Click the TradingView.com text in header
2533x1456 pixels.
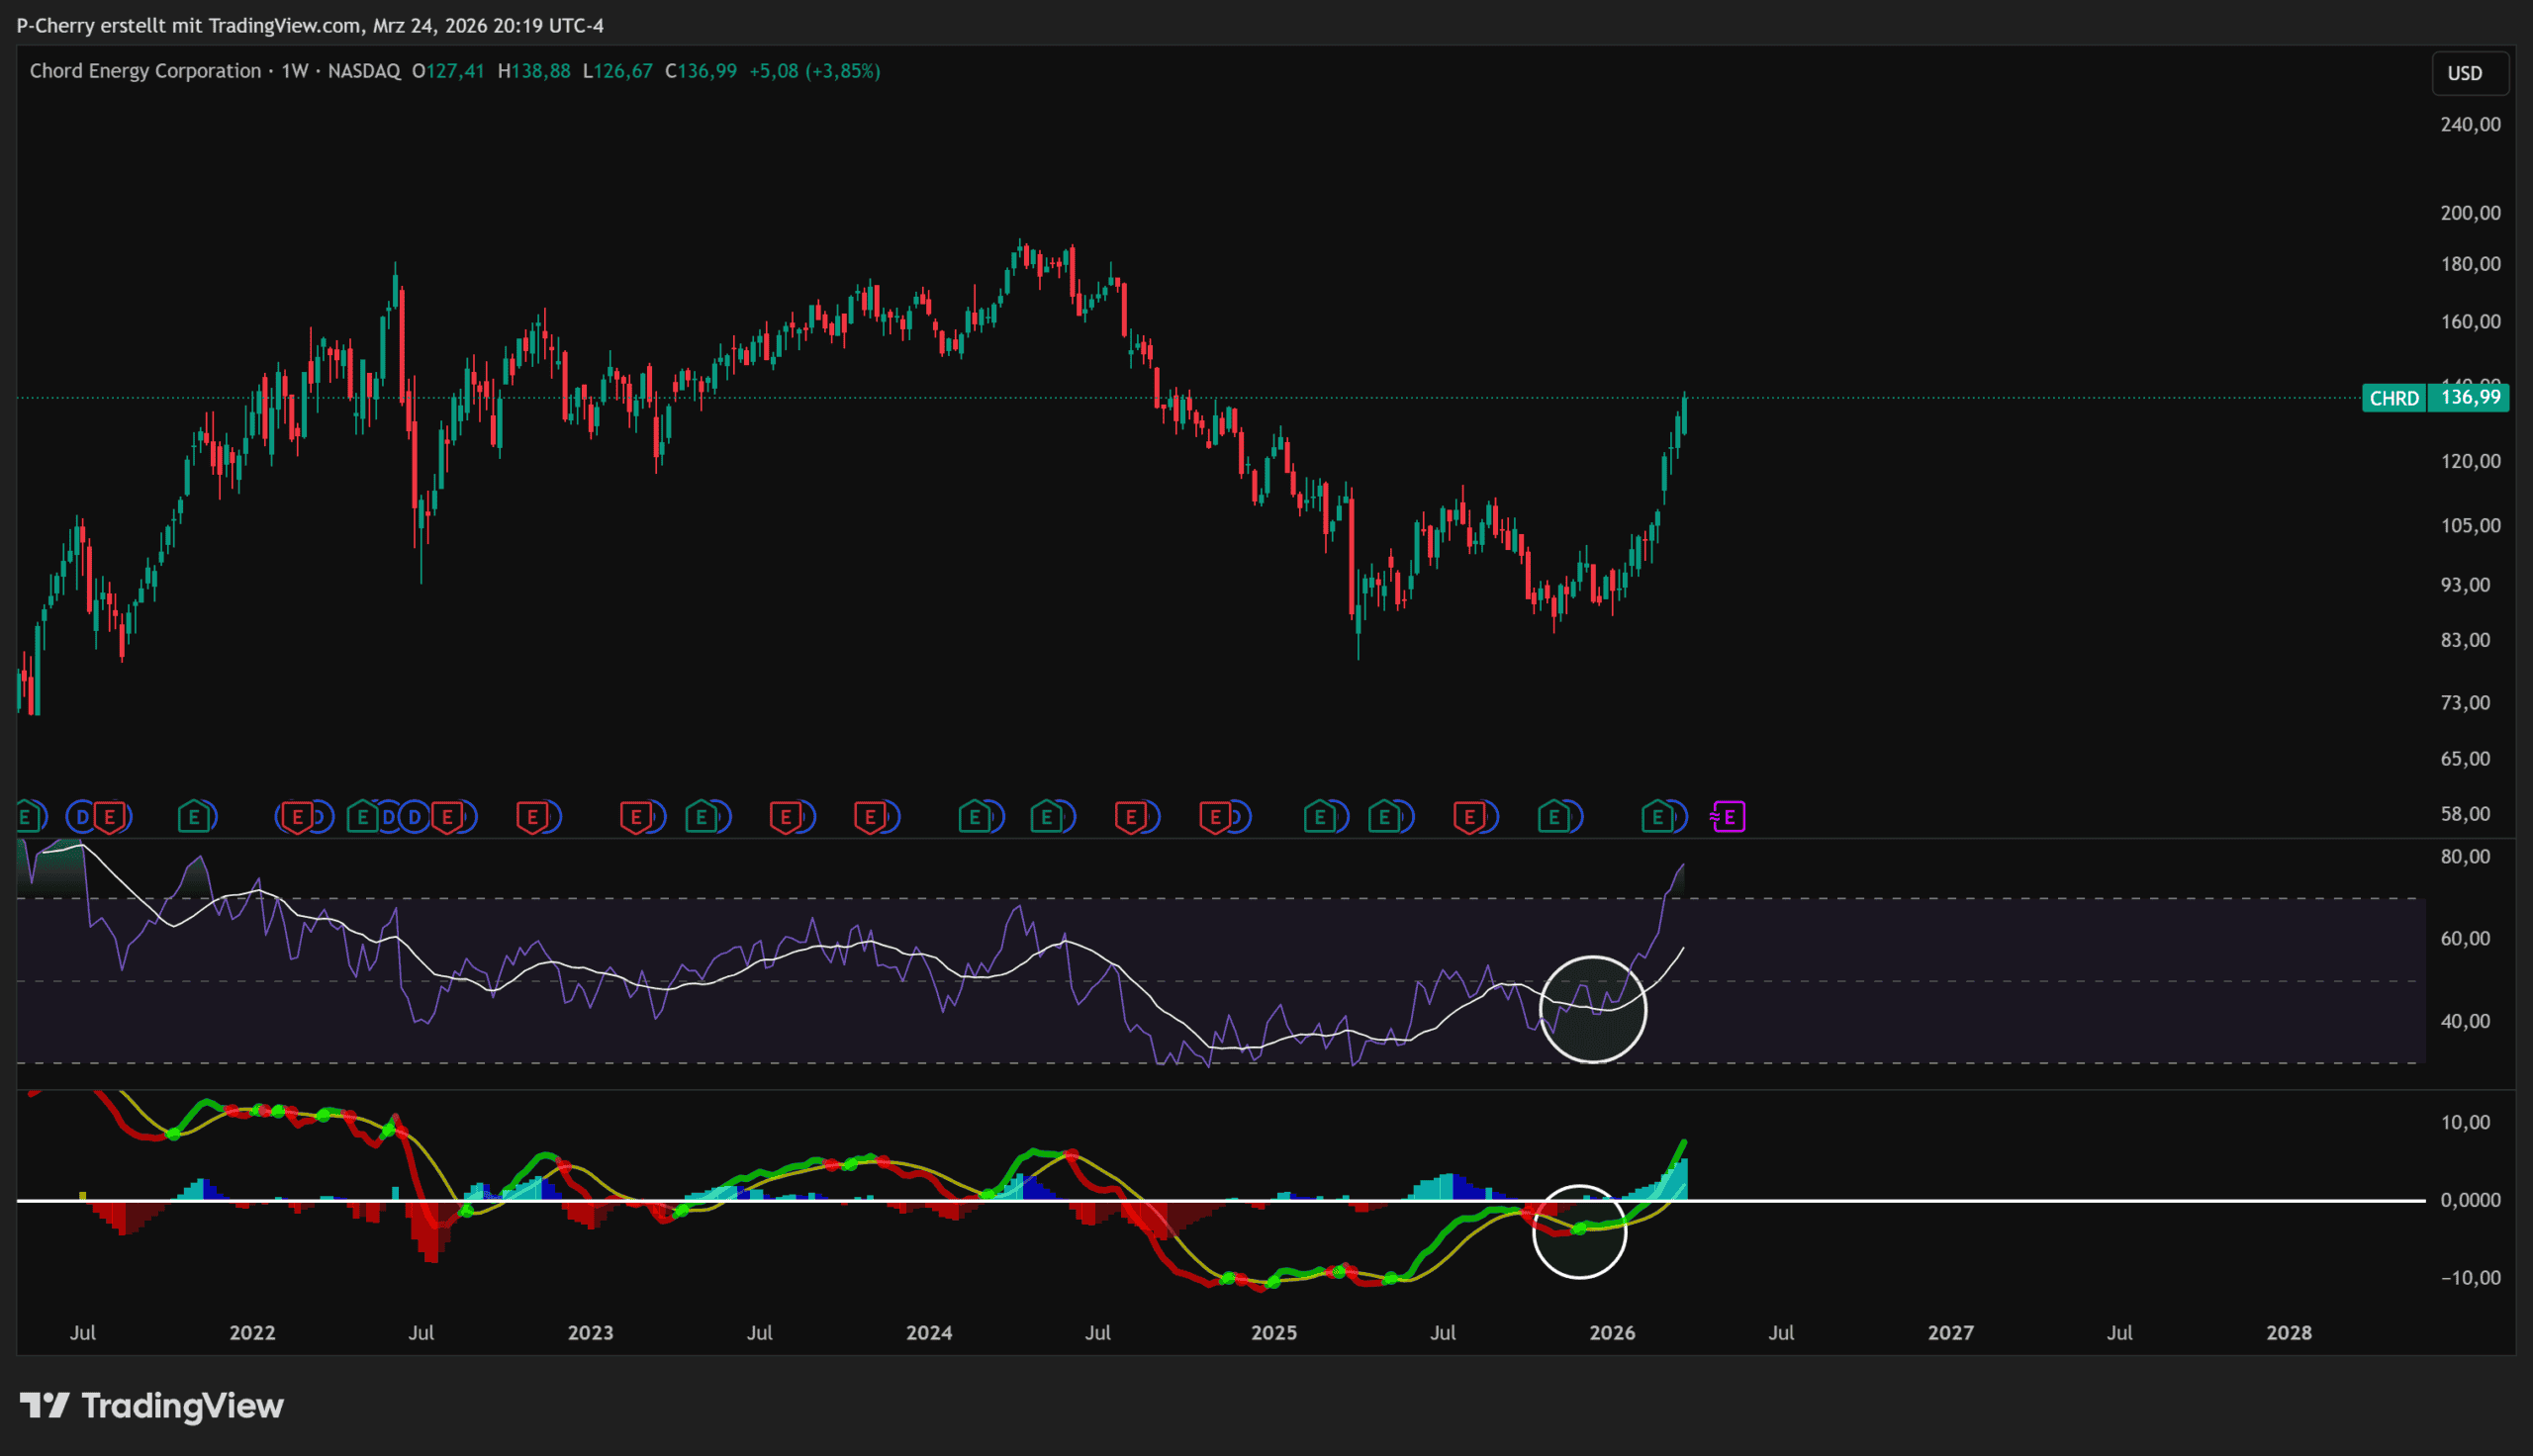coord(286,25)
